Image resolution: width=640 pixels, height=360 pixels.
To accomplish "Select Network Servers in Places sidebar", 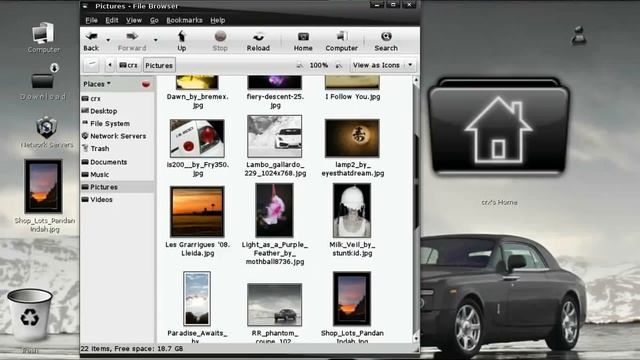I will click(118, 136).
